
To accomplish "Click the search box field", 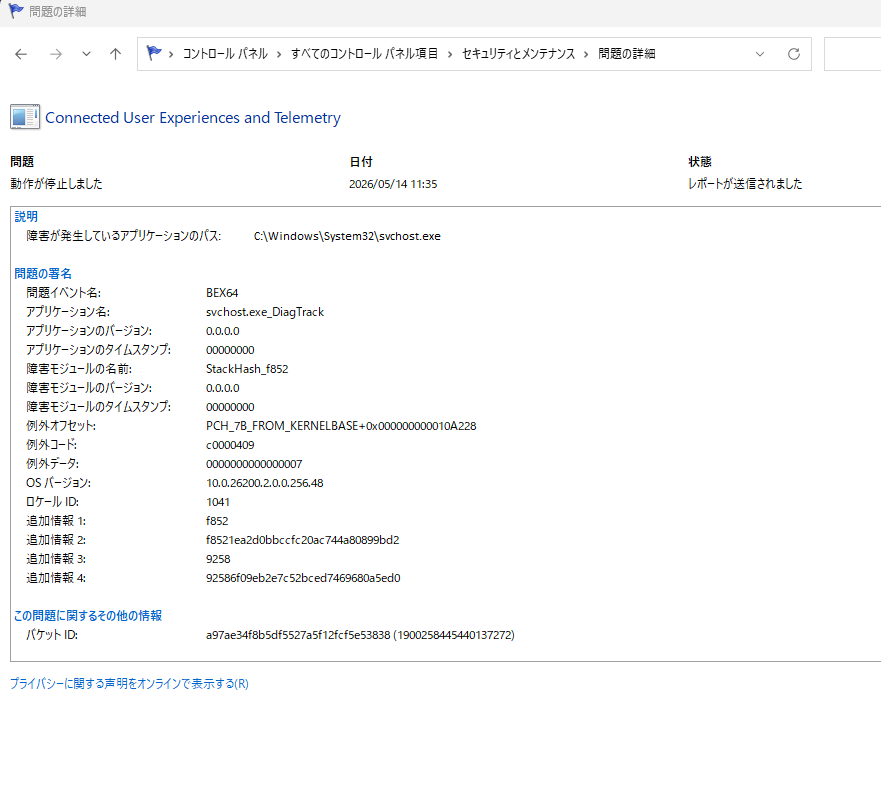I will tap(852, 54).
